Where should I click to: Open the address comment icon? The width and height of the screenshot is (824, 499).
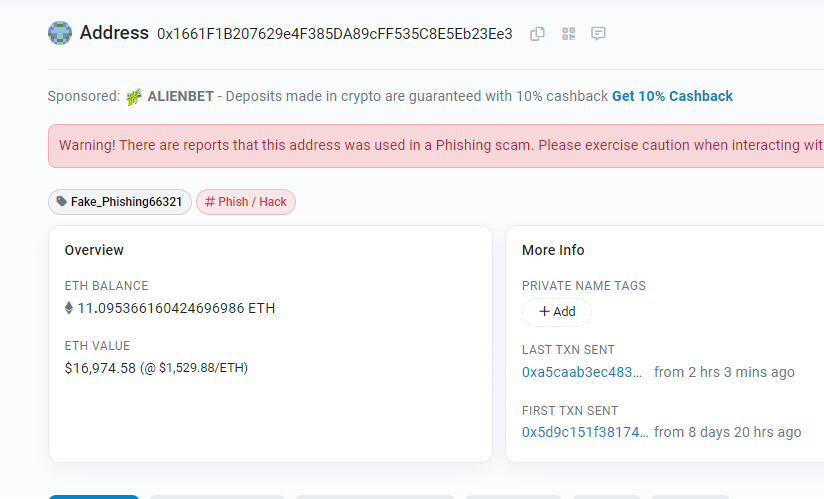598,34
